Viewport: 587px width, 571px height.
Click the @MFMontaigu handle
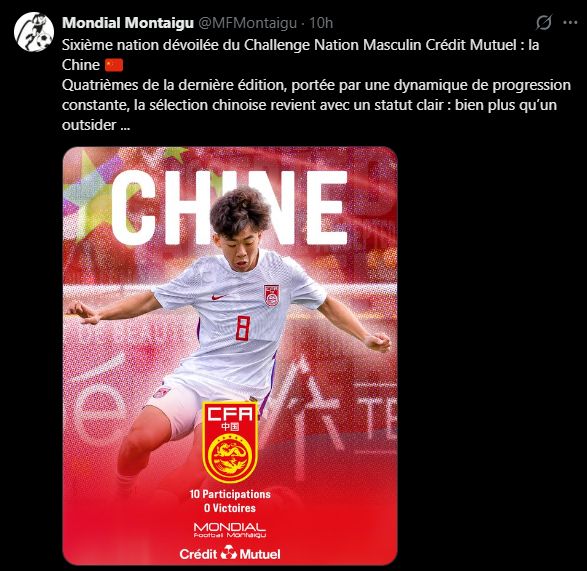pyautogui.click(x=247, y=23)
